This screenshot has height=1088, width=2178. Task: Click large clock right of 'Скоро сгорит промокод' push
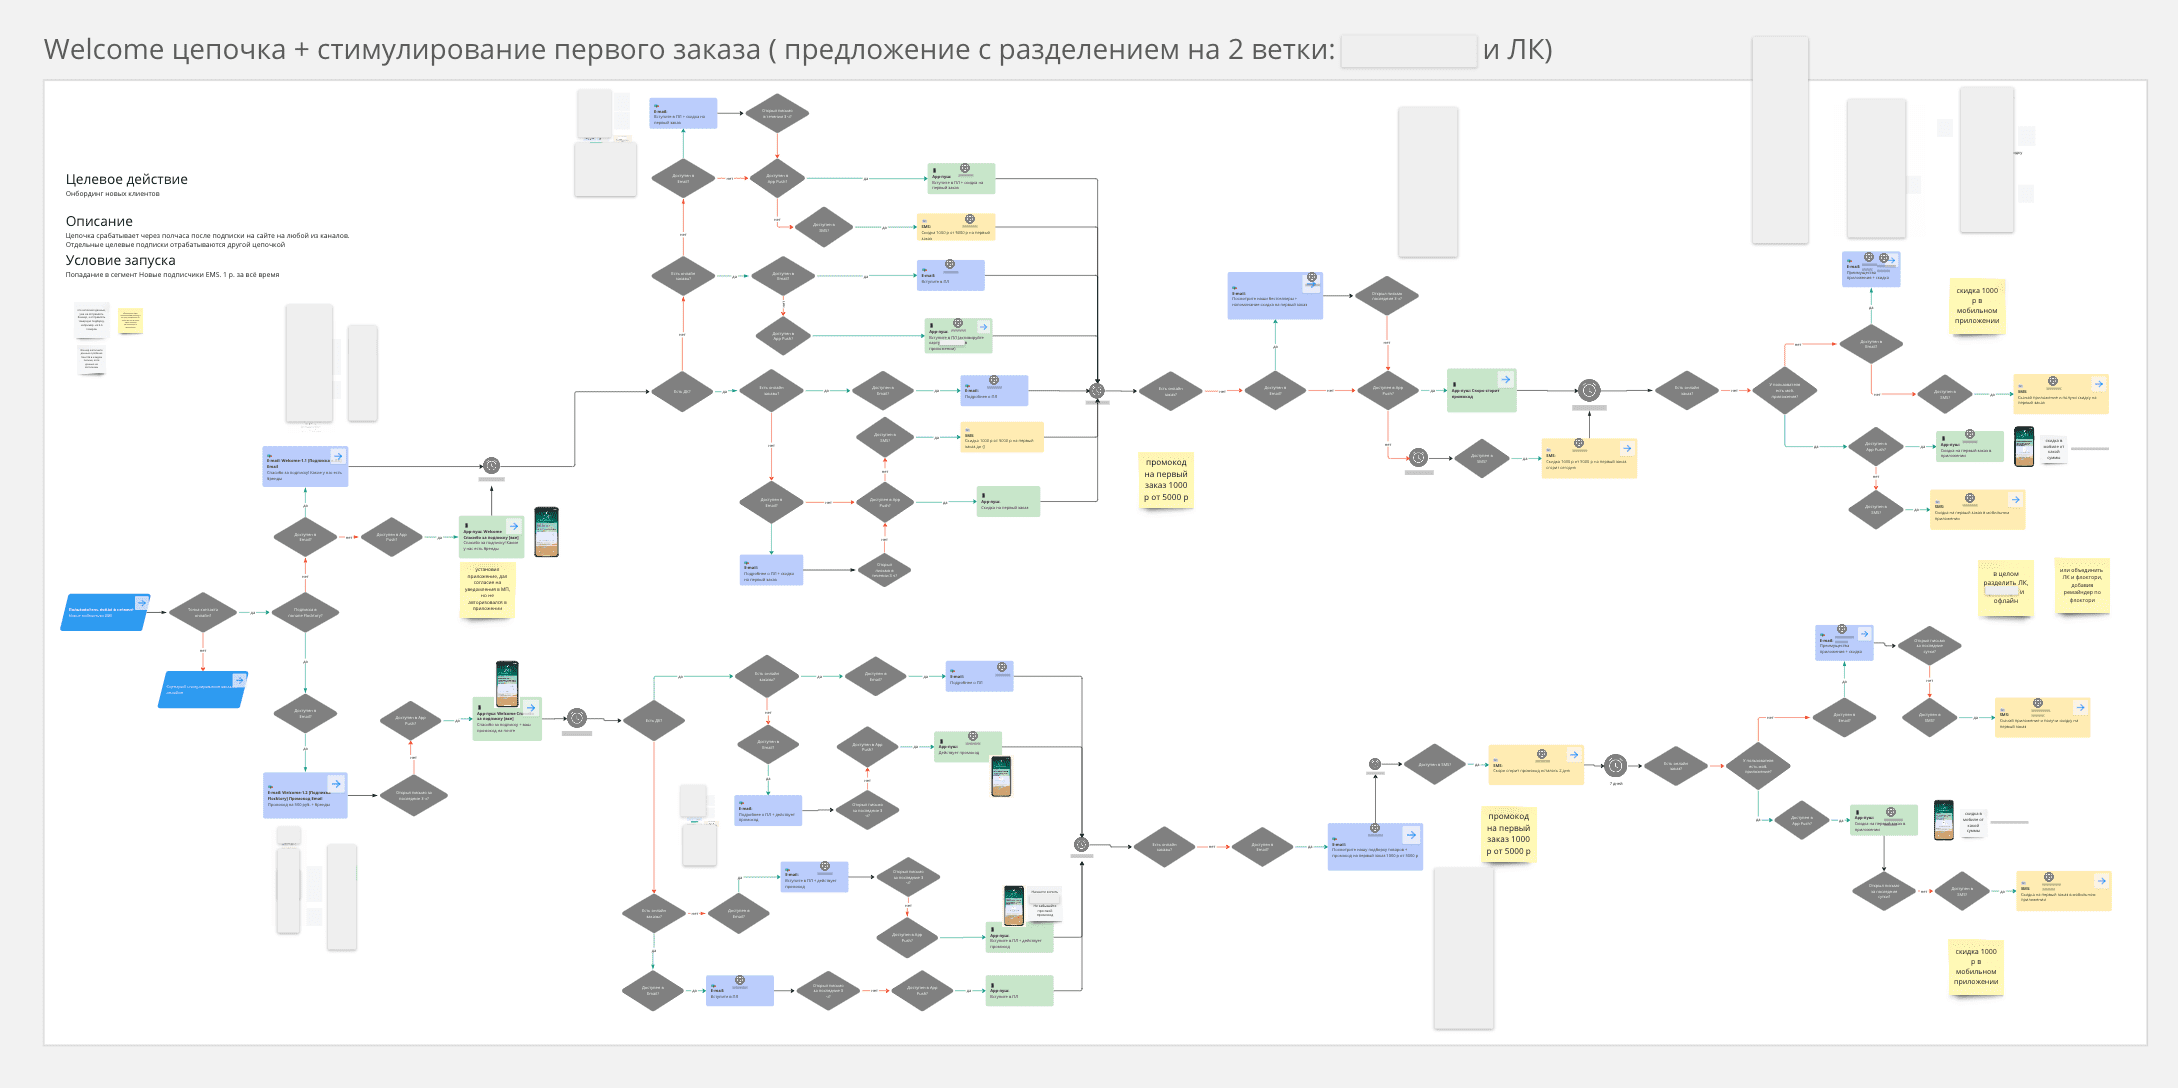point(1589,390)
